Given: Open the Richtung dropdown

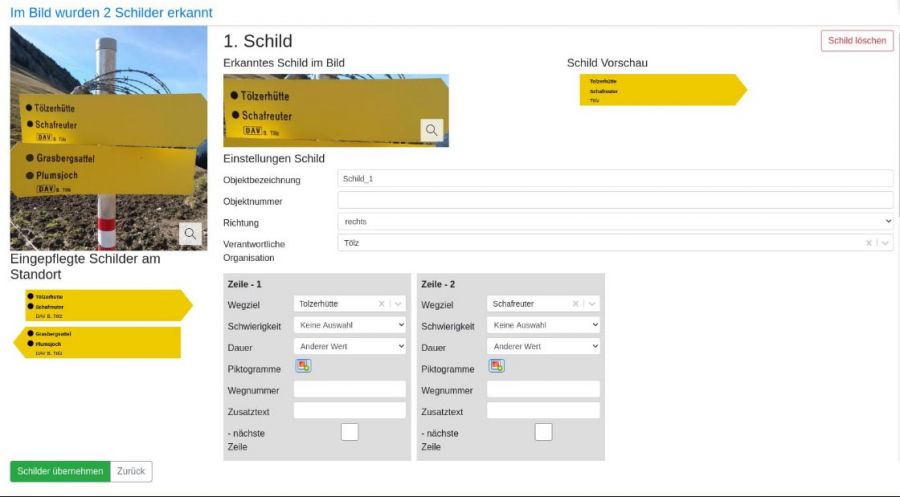Looking at the screenshot, I should coord(615,221).
